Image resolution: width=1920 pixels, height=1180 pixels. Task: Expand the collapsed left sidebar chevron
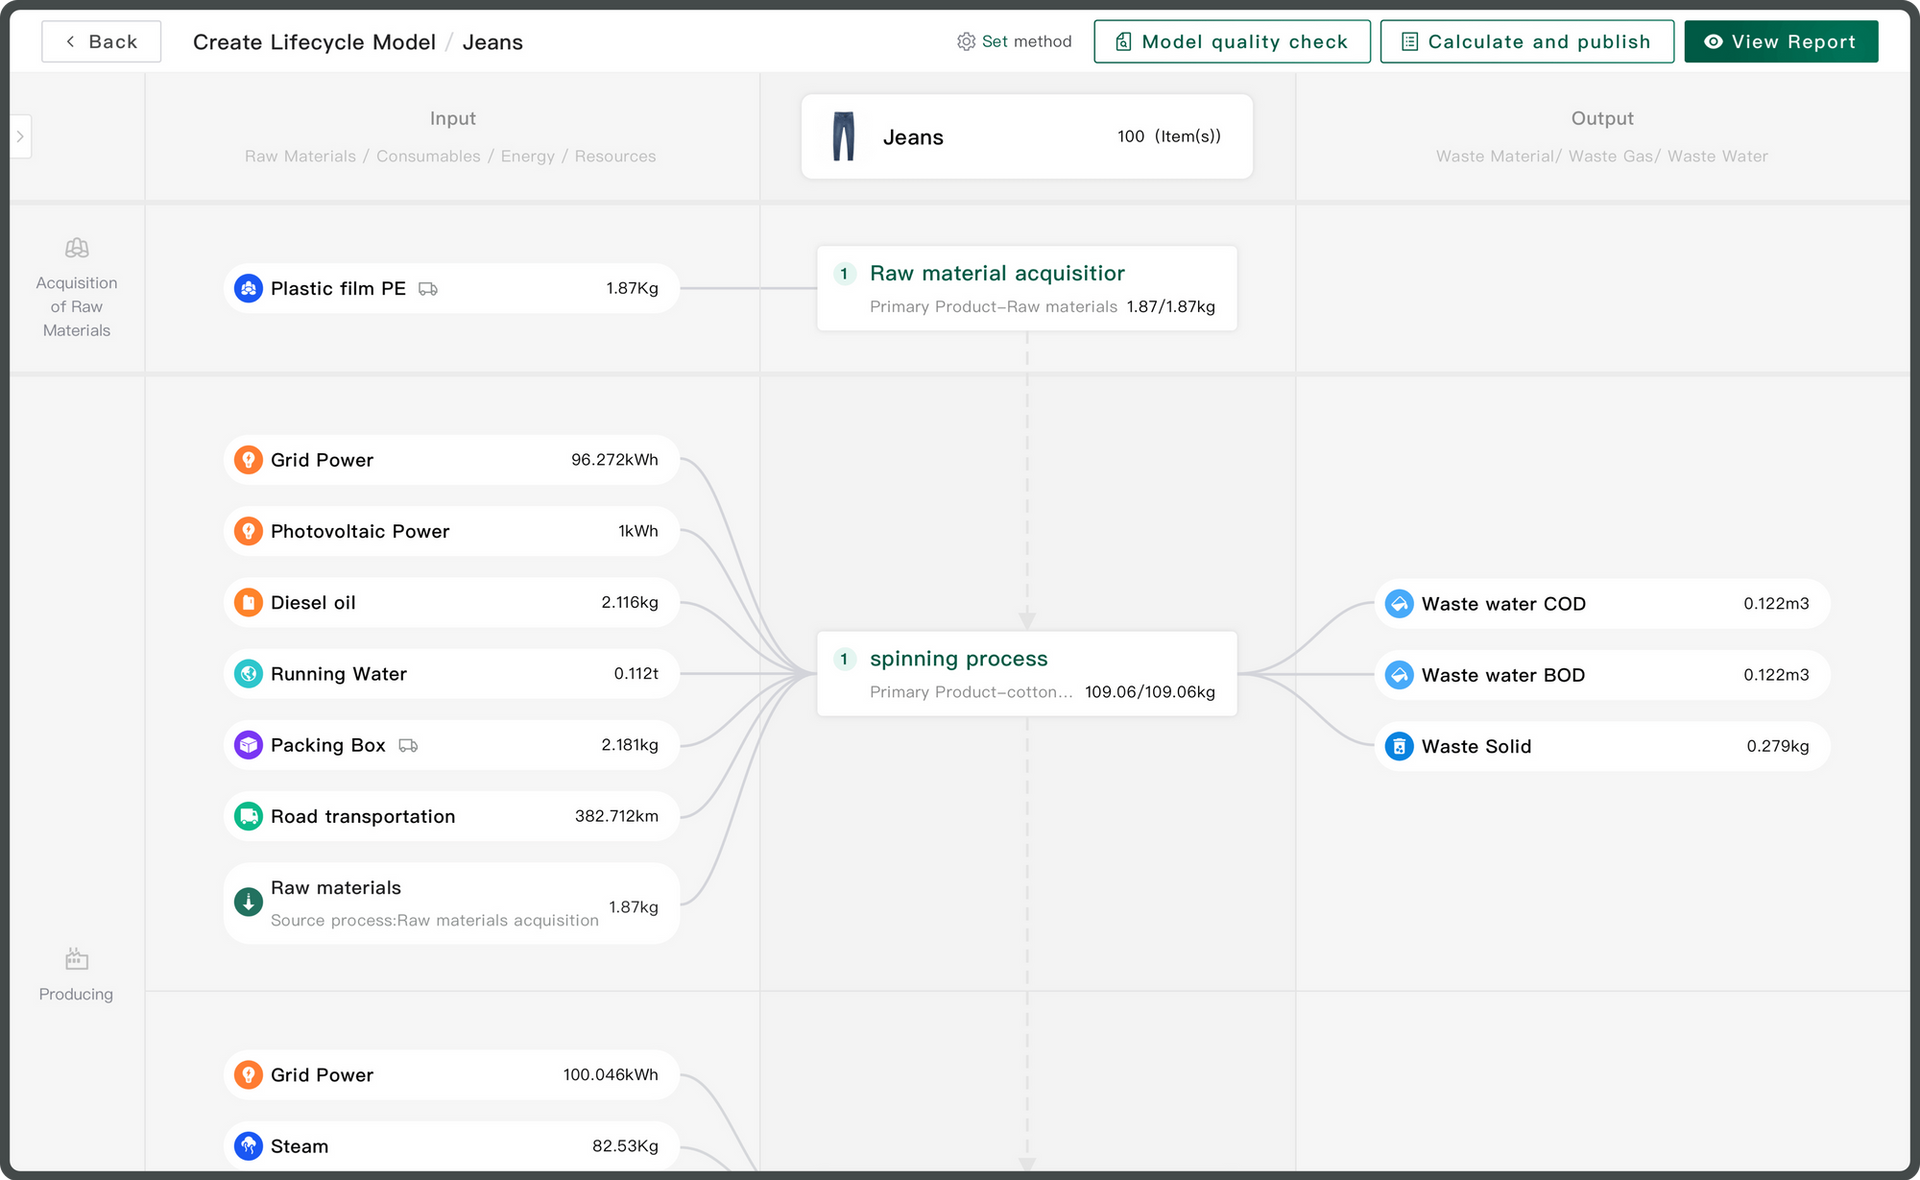[x=20, y=137]
